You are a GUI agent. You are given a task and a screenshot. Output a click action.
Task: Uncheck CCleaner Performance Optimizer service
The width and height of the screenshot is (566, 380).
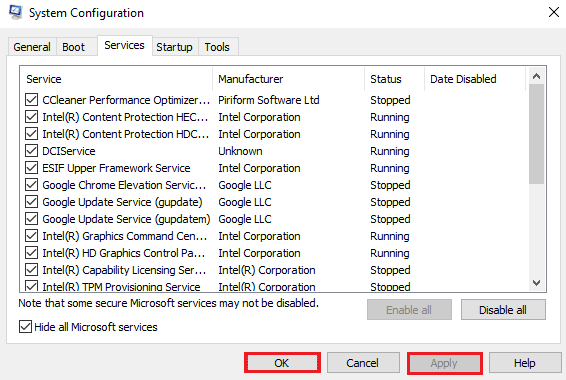[31, 100]
